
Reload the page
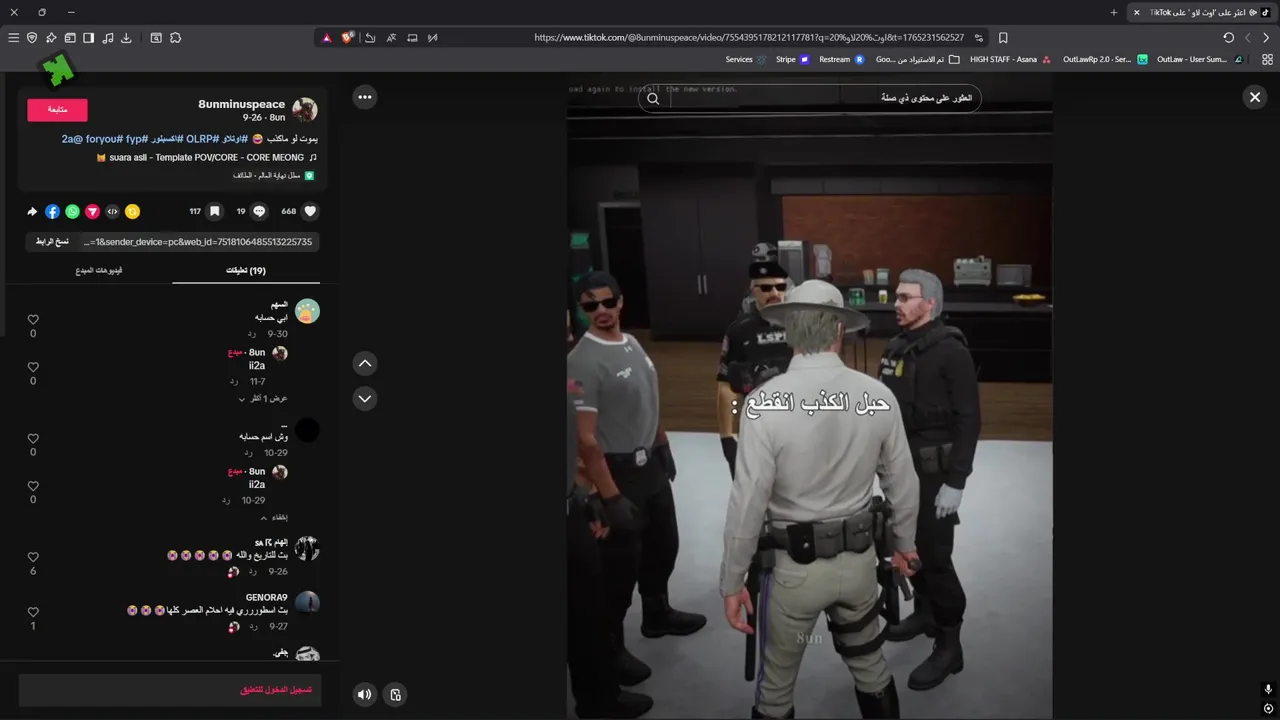coord(1228,38)
